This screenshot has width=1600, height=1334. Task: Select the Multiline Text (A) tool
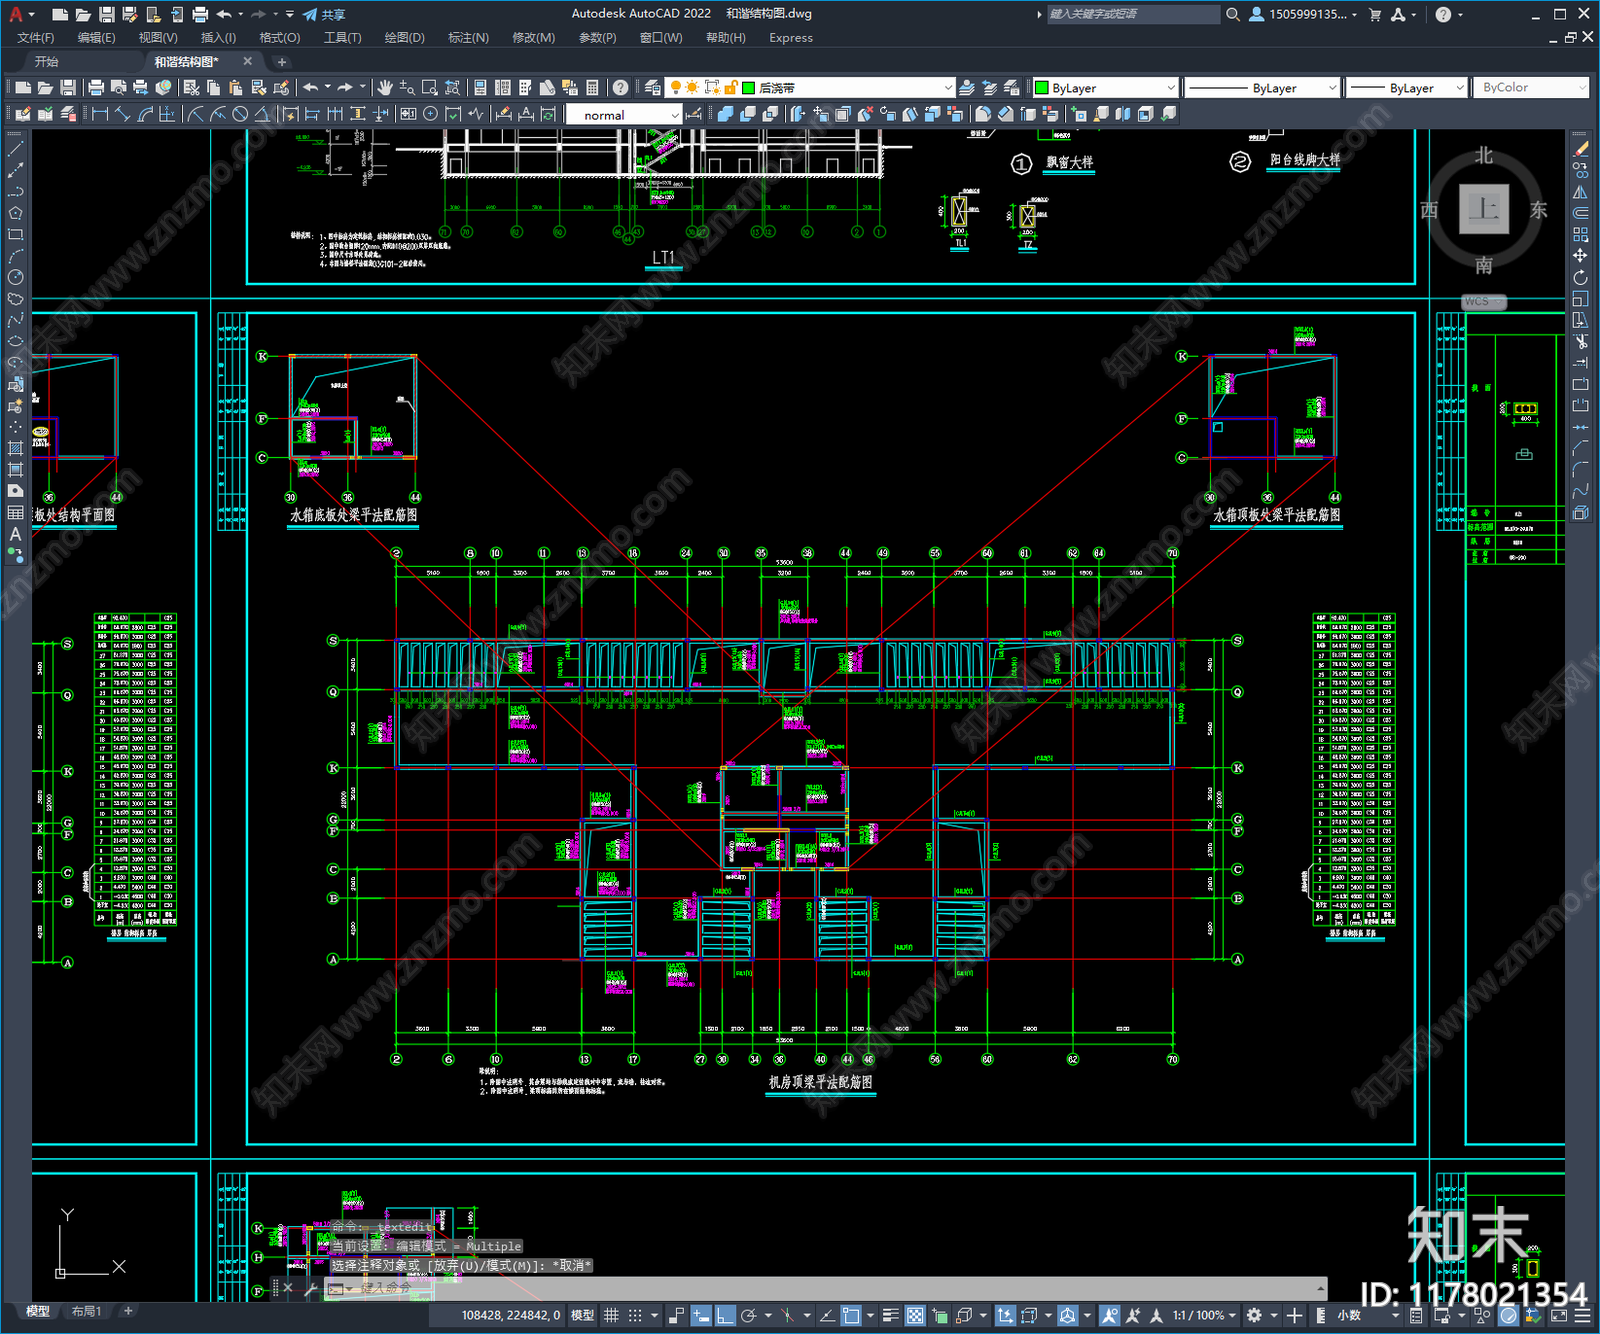[x=15, y=534]
